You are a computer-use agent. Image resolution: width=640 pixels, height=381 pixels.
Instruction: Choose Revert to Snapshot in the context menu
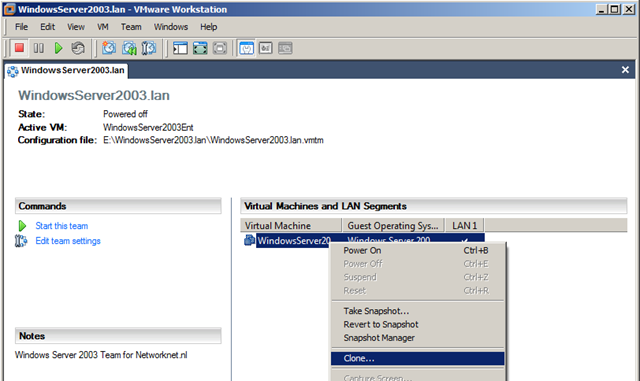(418, 324)
